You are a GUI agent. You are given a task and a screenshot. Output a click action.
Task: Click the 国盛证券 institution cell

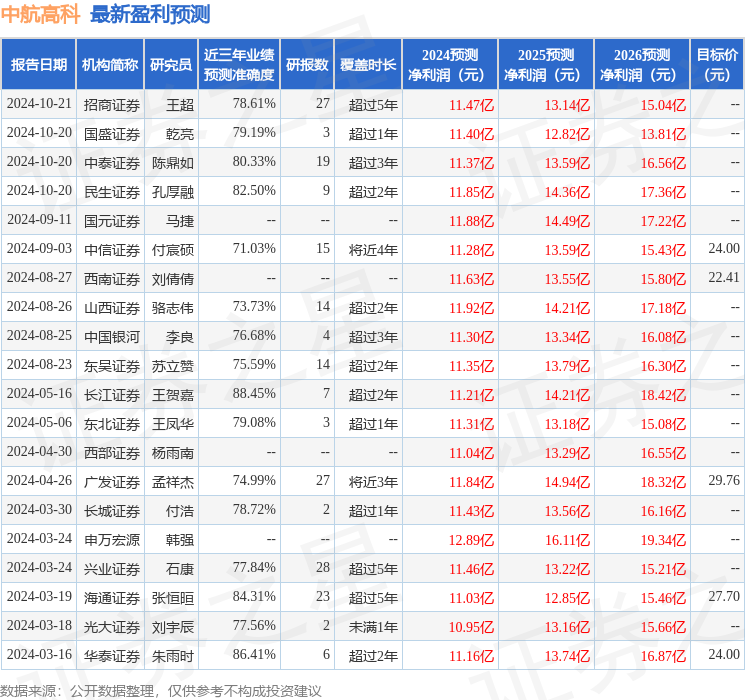click(x=112, y=134)
